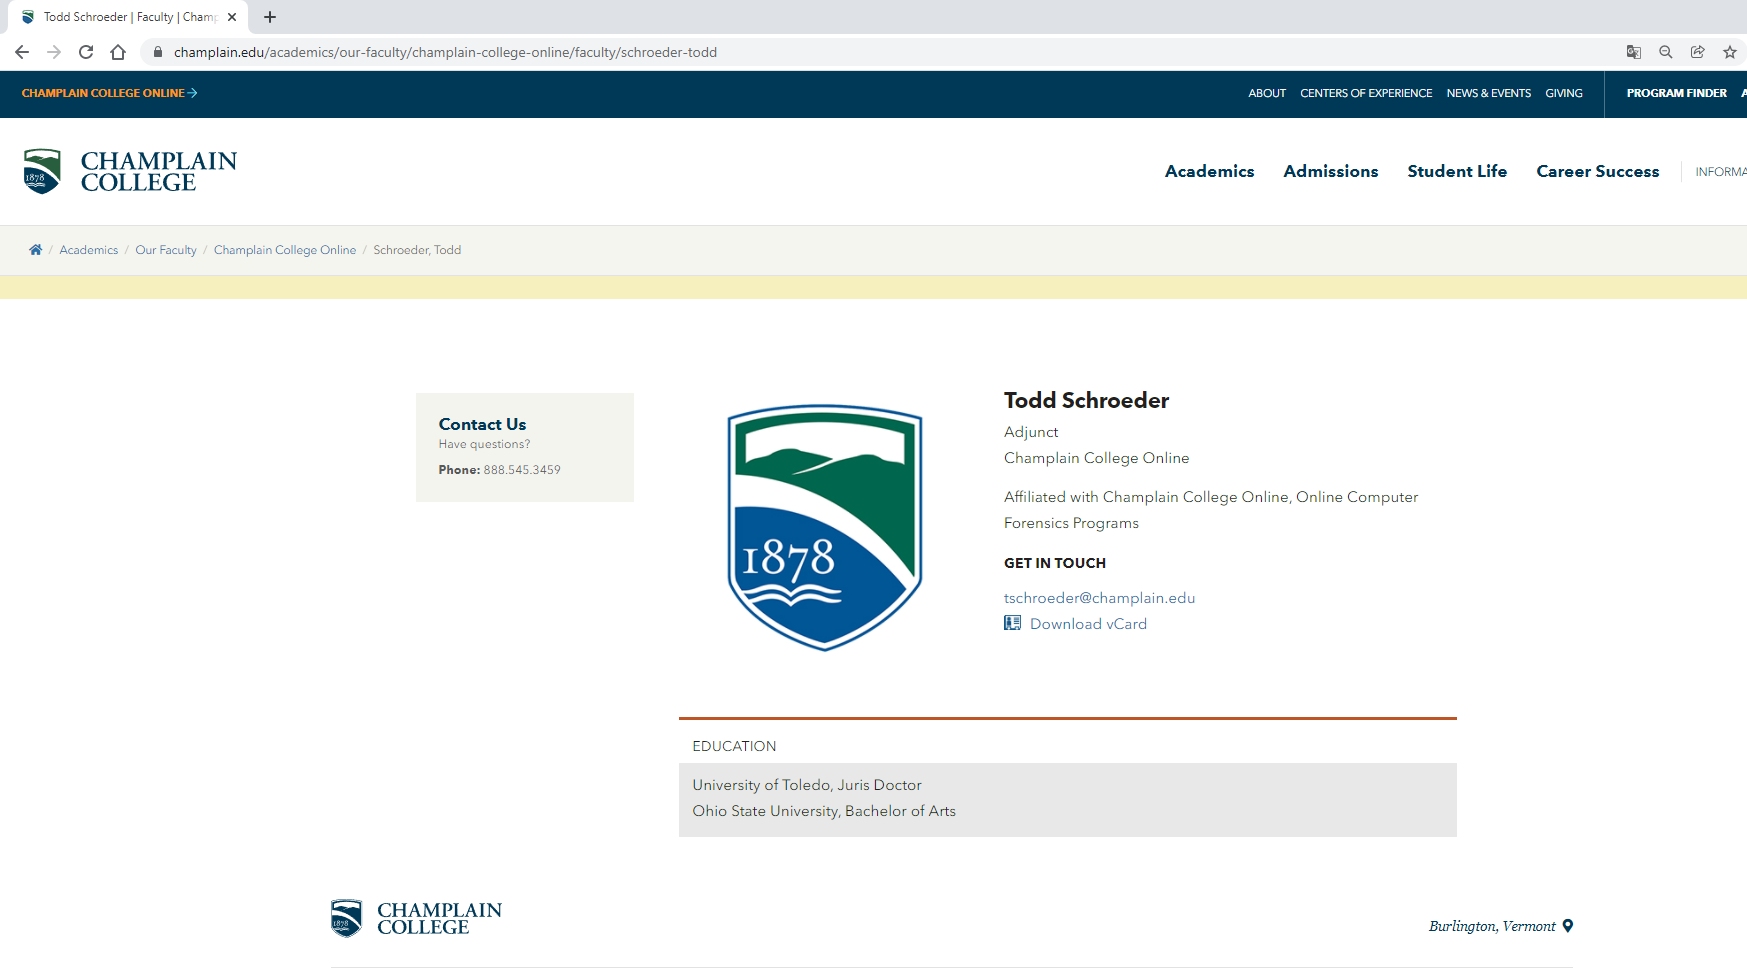Email tschroeder@champlain.edu link
This screenshot has width=1747, height=971.
[1099, 598]
